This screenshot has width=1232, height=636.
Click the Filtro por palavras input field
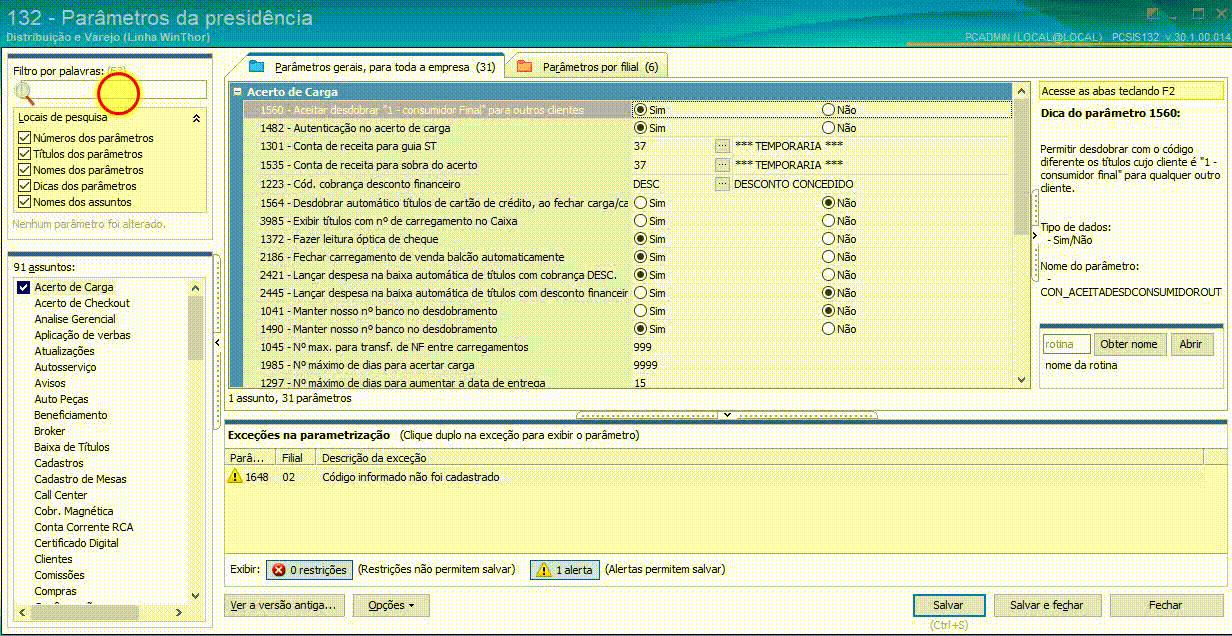[121, 90]
